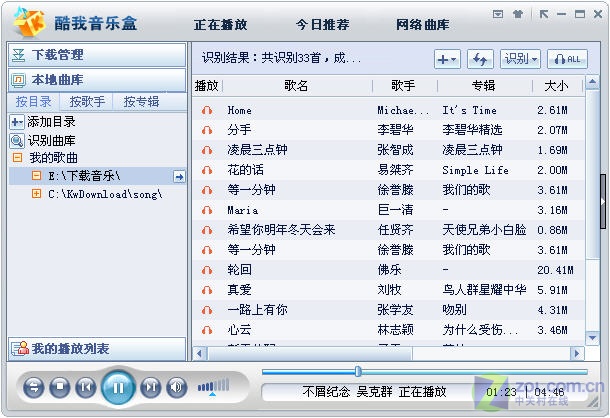
Task: Switch to the 按专辑 tab
Action: click(141, 102)
